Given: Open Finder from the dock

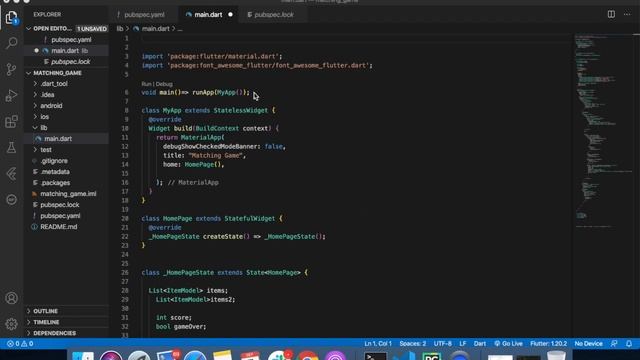Looking at the screenshot, I should point(83,356).
